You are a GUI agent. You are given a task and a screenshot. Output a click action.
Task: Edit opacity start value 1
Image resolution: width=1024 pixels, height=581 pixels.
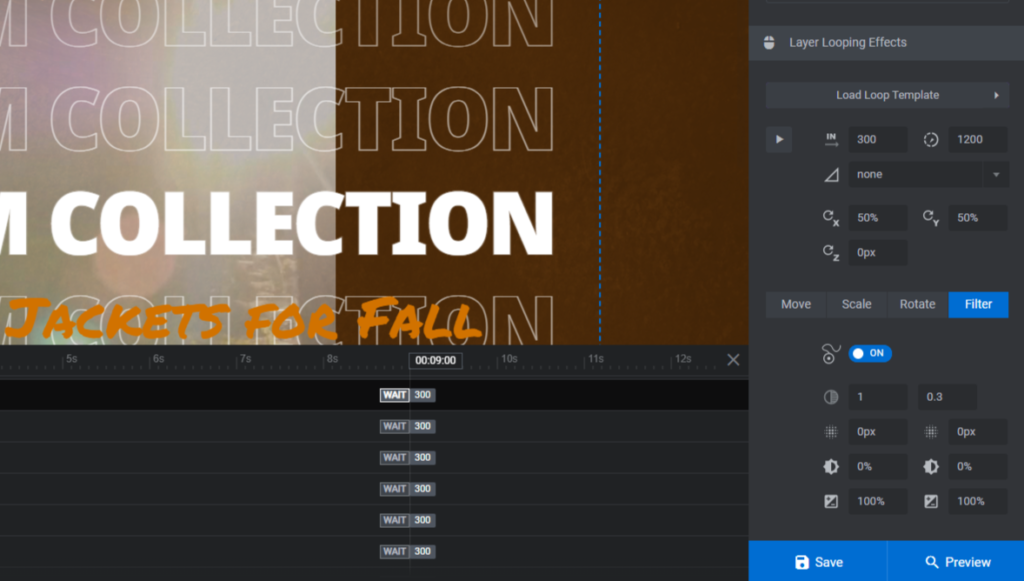878,397
